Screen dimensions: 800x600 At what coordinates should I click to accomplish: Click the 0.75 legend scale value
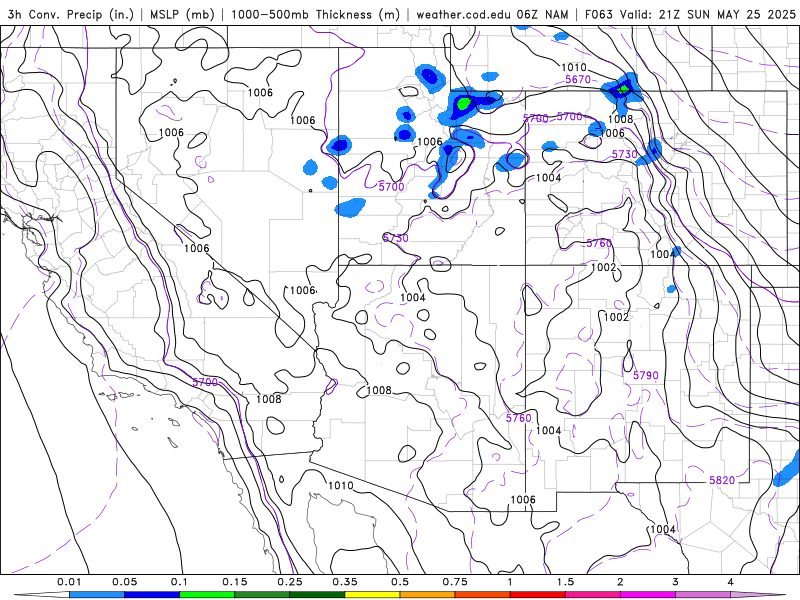click(x=455, y=582)
